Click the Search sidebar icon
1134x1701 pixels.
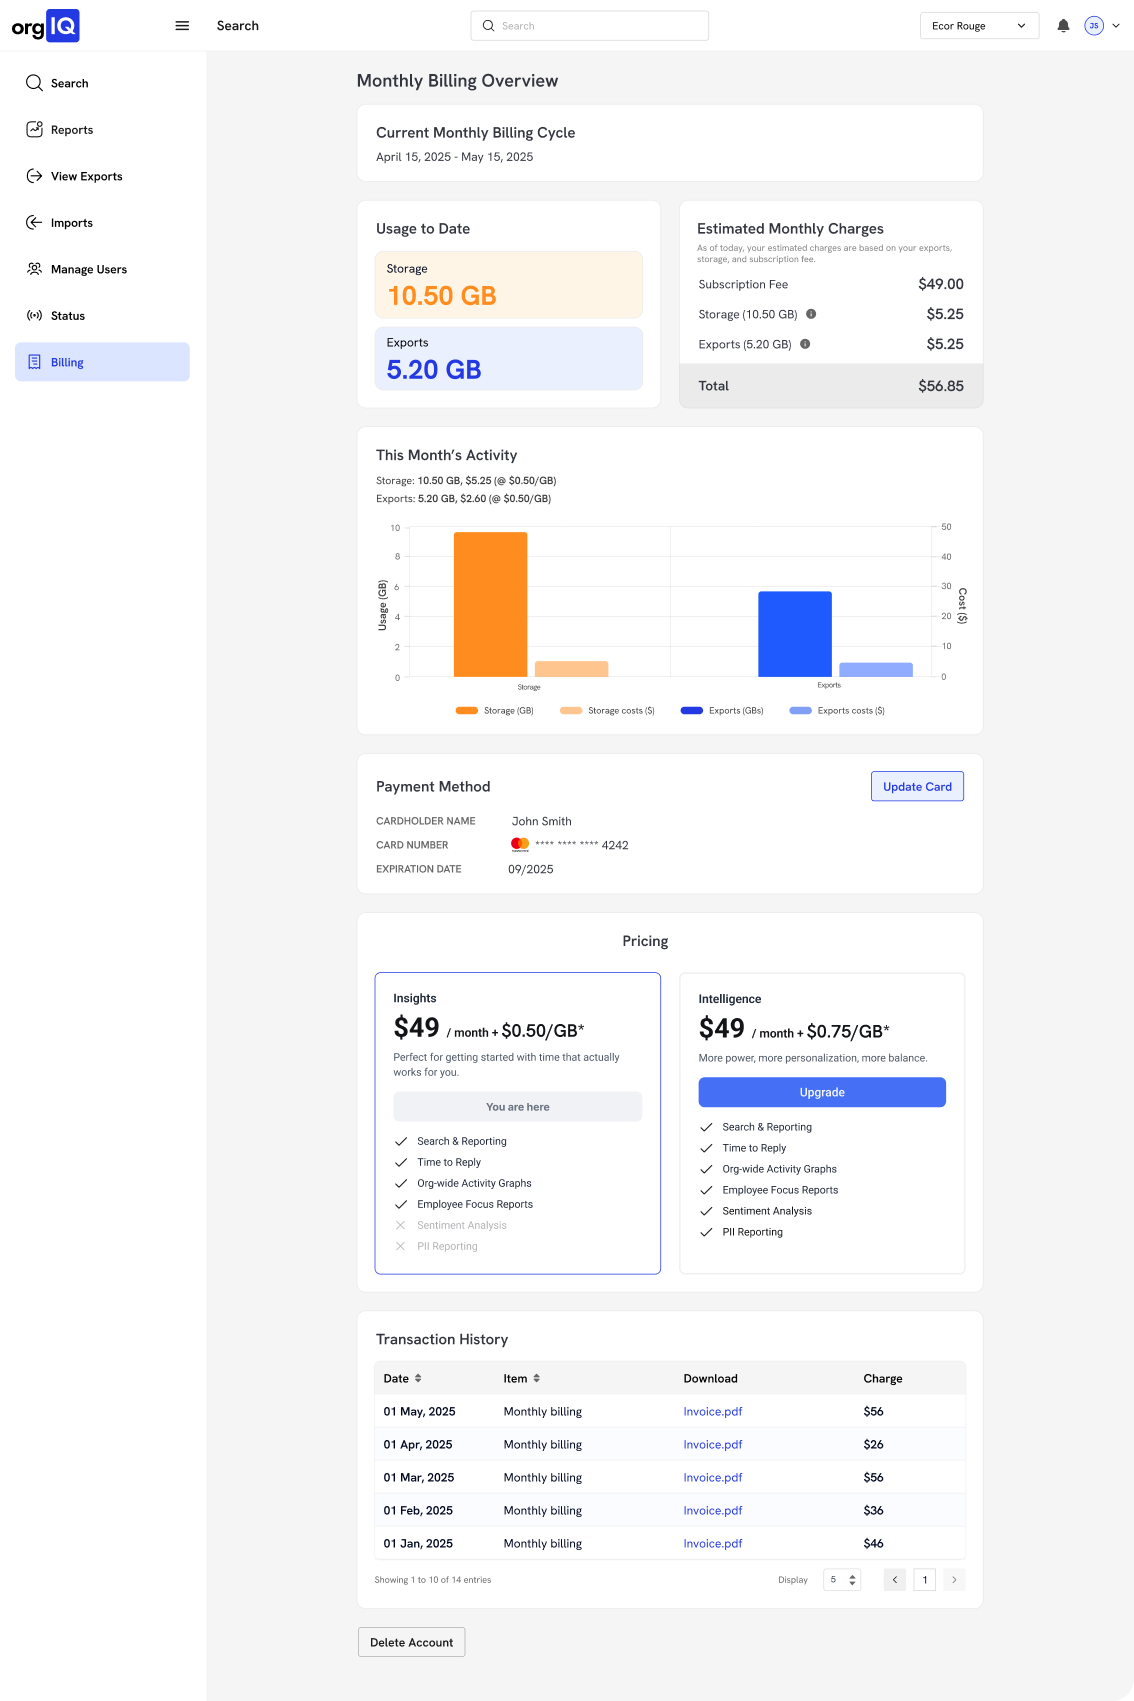[34, 83]
